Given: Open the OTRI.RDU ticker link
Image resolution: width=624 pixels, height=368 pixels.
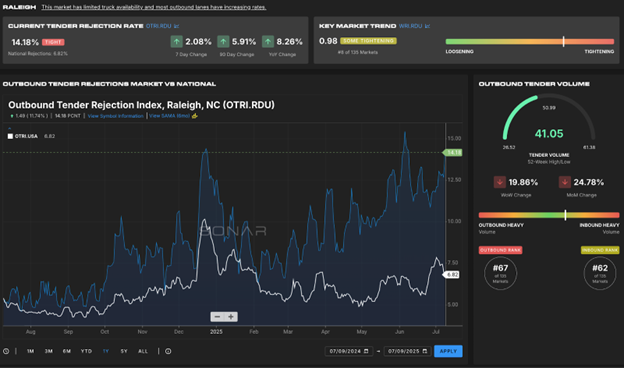Looking at the screenshot, I should point(158,26).
